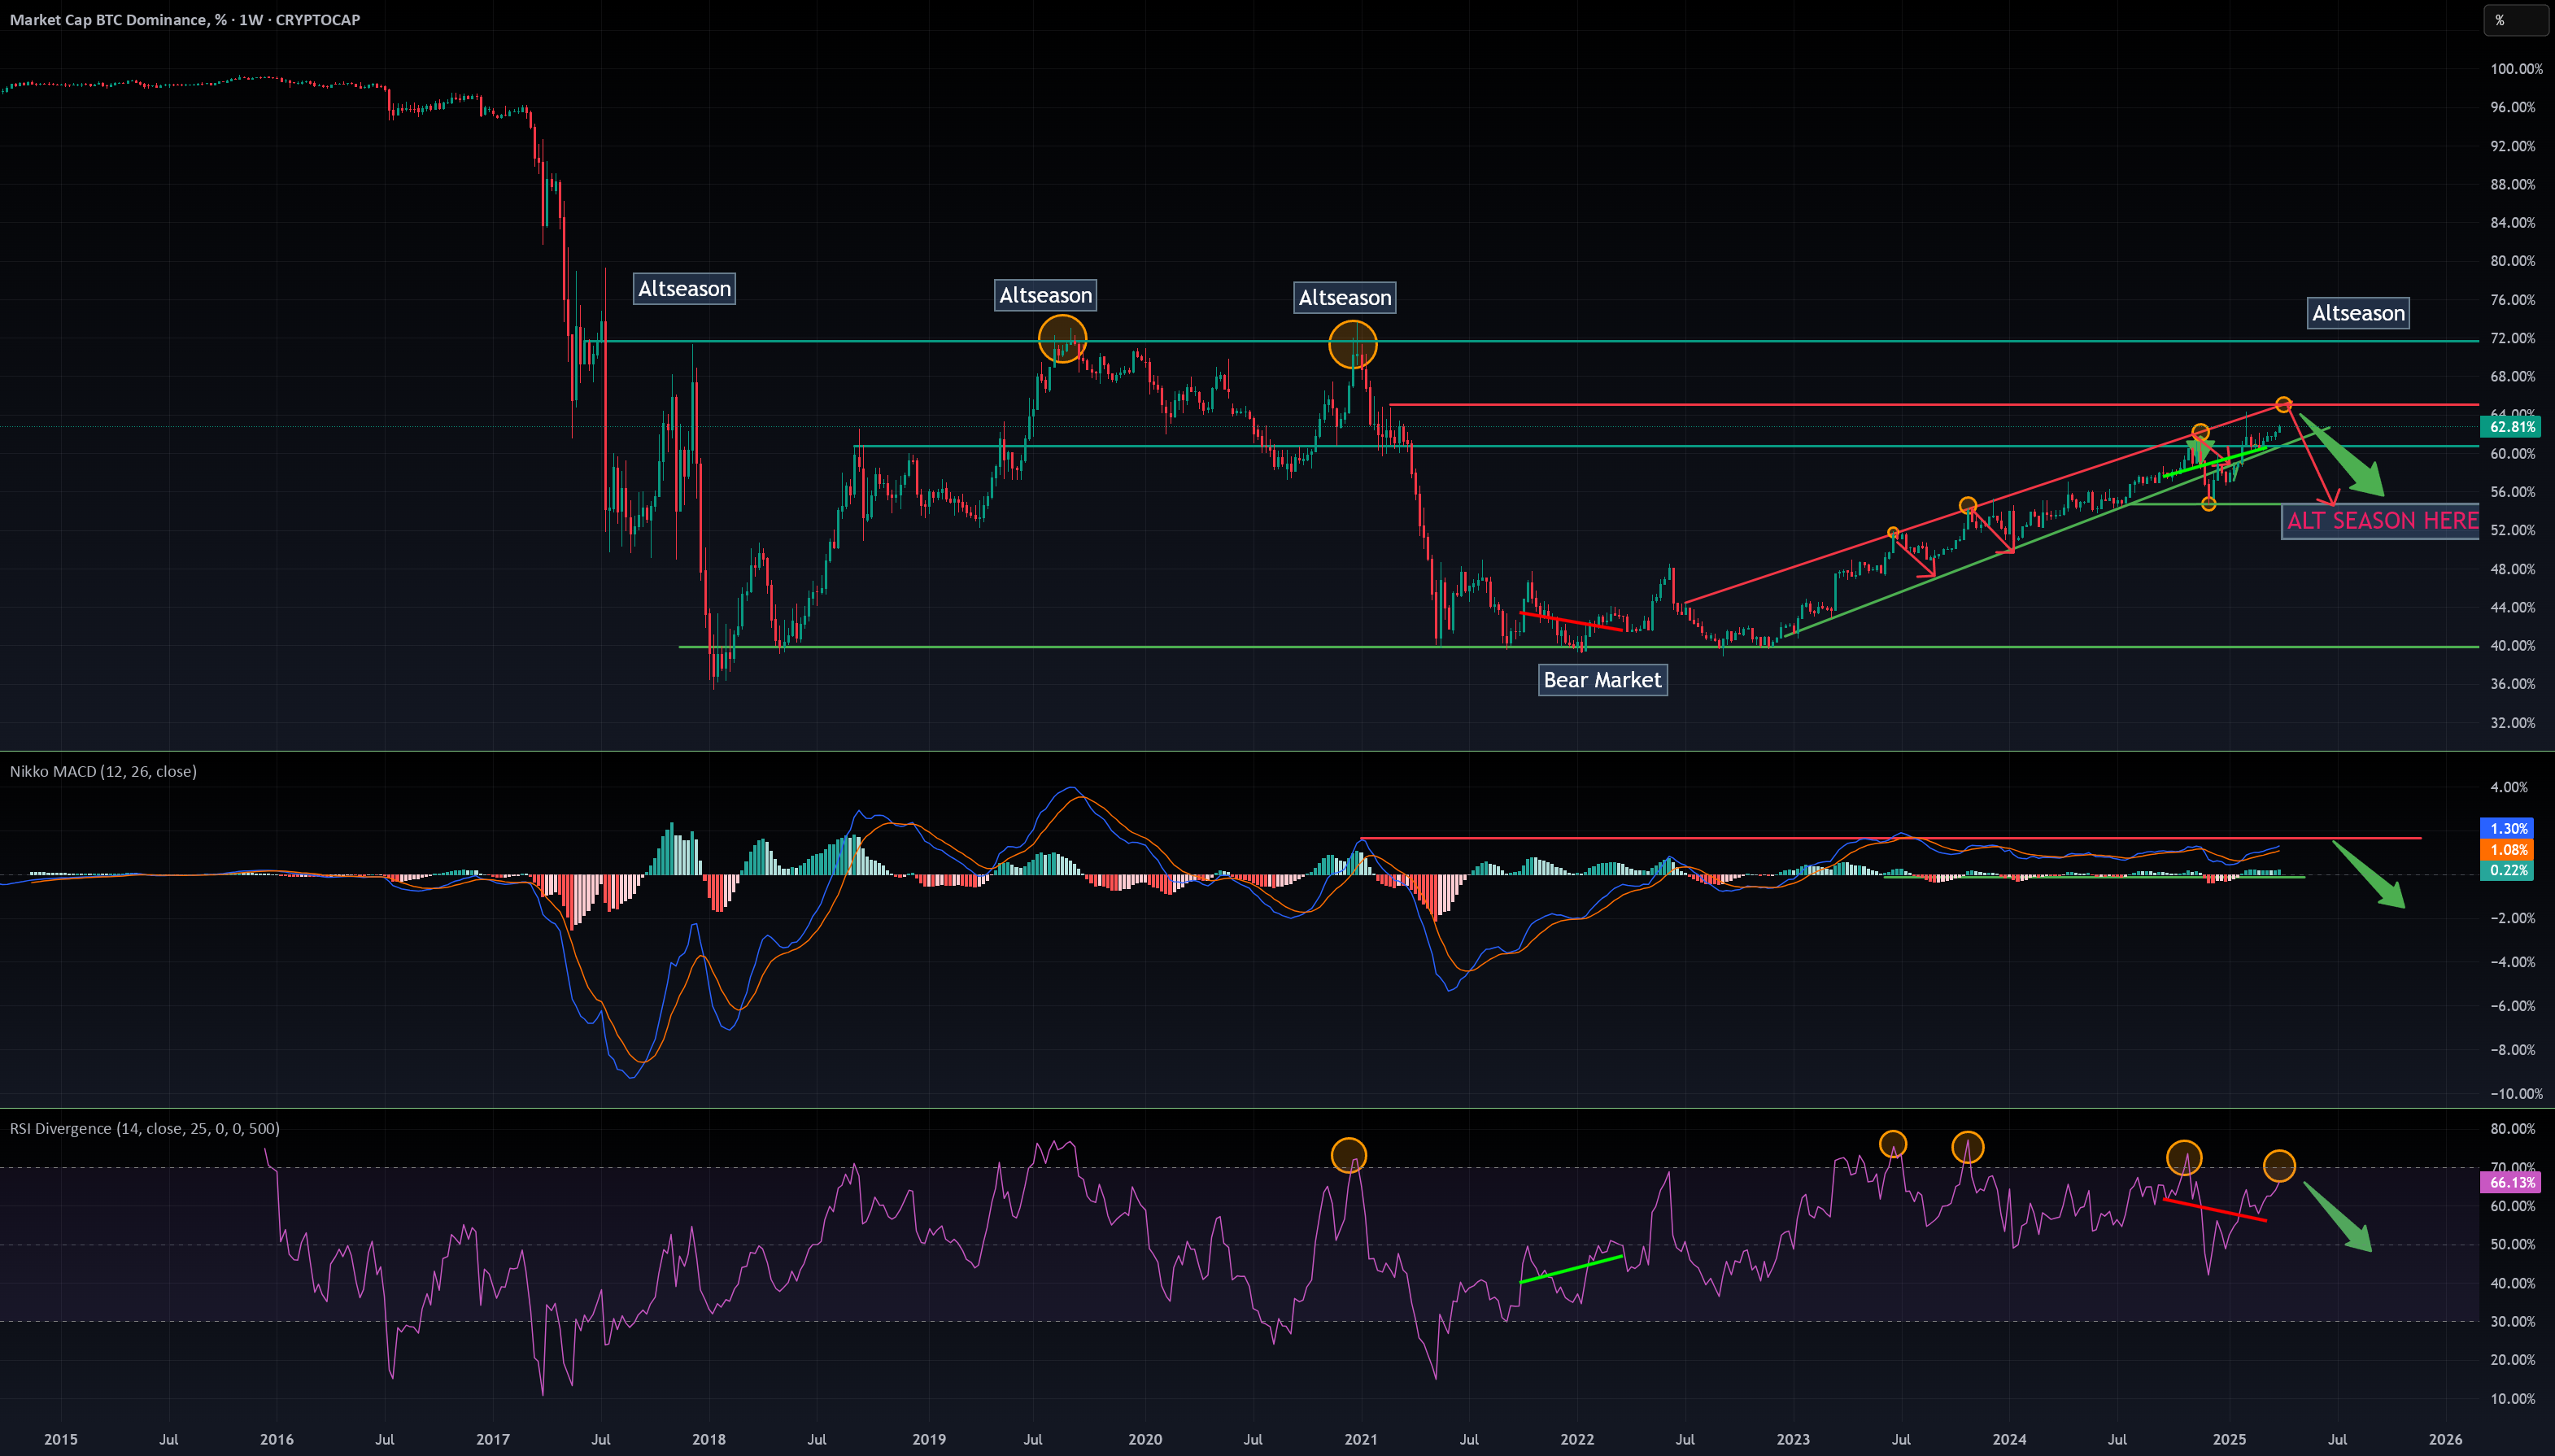Click the teal 0.22% histogram value label

pos(2508,870)
